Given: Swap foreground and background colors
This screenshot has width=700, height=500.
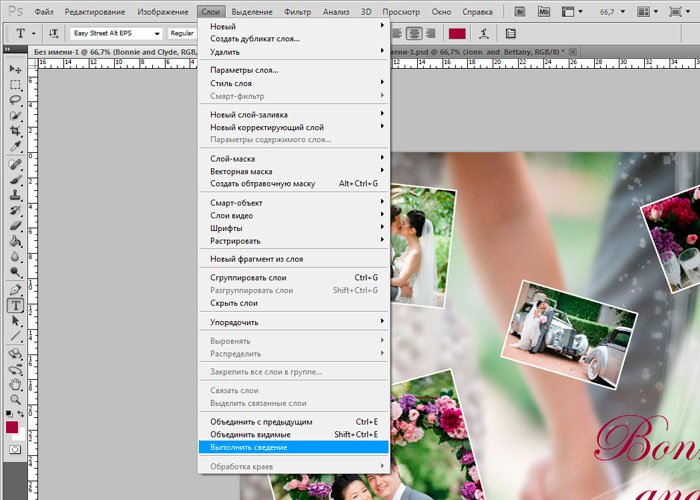Looking at the screenshot, I should point(22,413).
